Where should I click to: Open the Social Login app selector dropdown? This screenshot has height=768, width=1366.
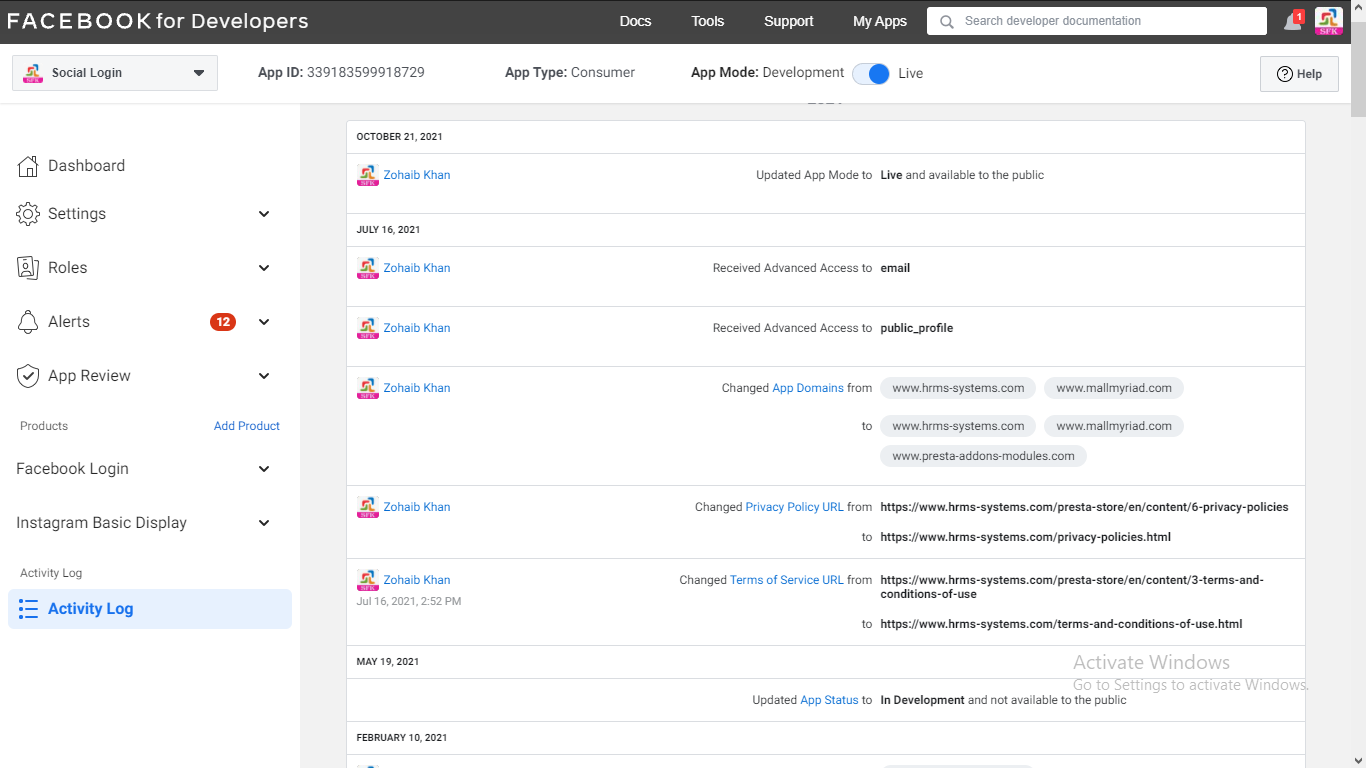coord(115,73)
